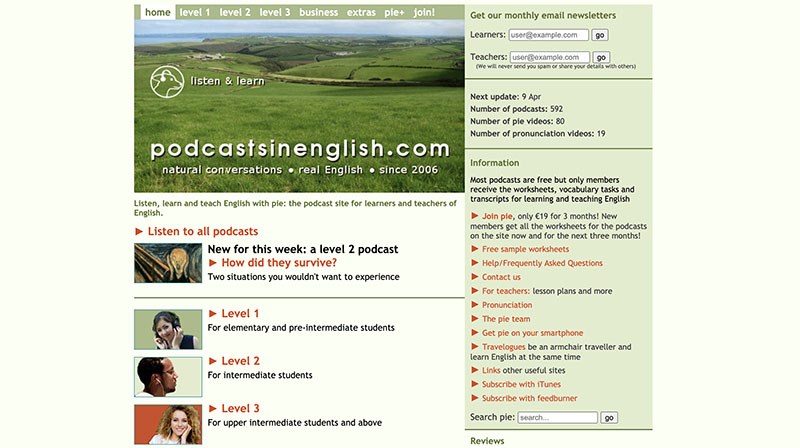This screenshot has width=800, height=448.
Task: Open the Level 1 link
Action: 240,313
